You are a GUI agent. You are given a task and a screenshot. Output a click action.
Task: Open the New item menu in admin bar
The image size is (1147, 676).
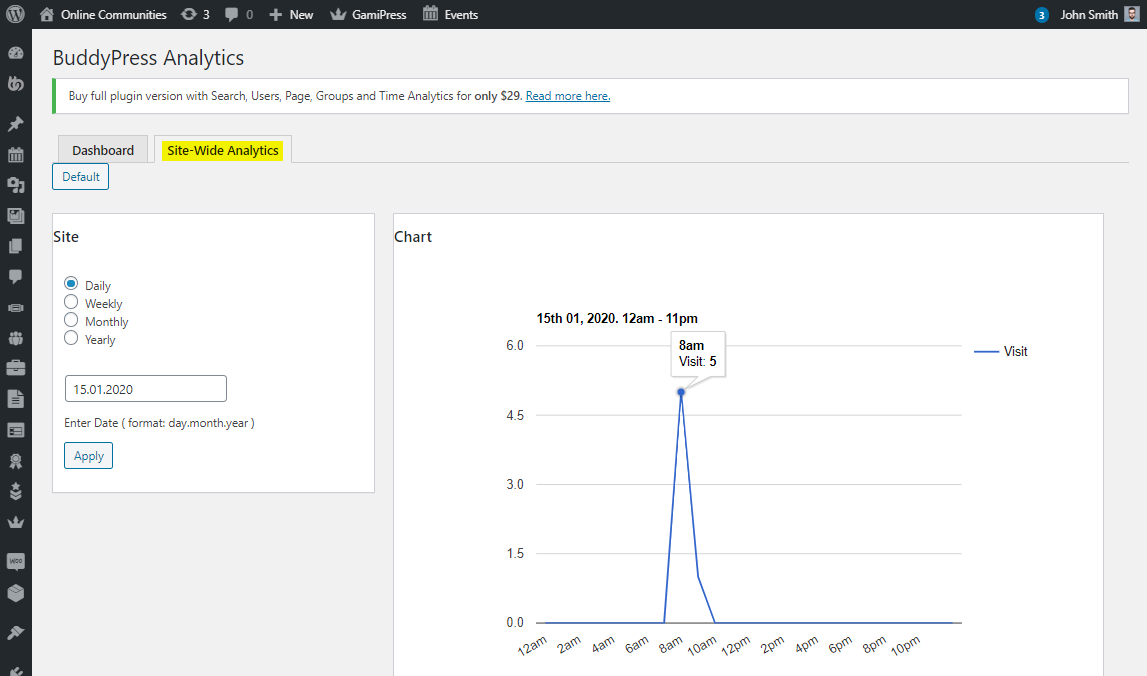click(x=290, y=14)
